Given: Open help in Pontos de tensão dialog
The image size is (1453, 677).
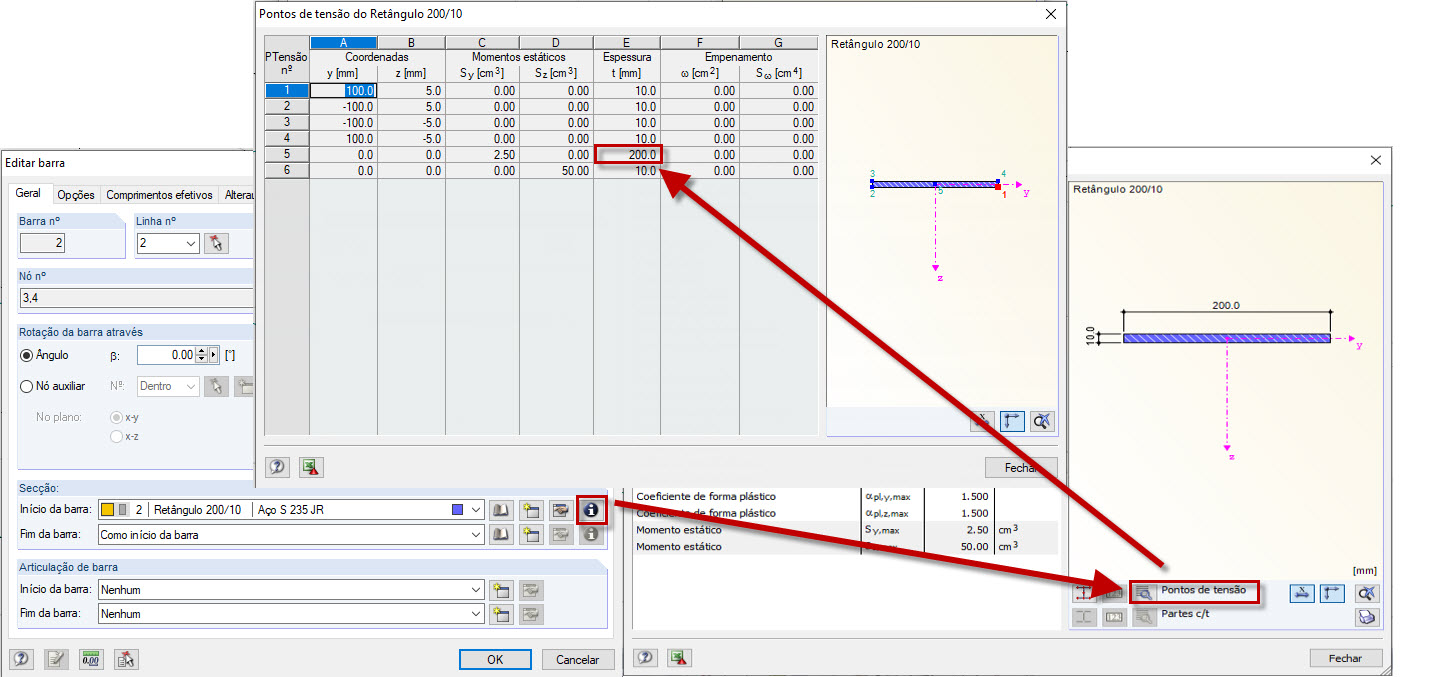Looking at the screenshot, I should [277, 467].
